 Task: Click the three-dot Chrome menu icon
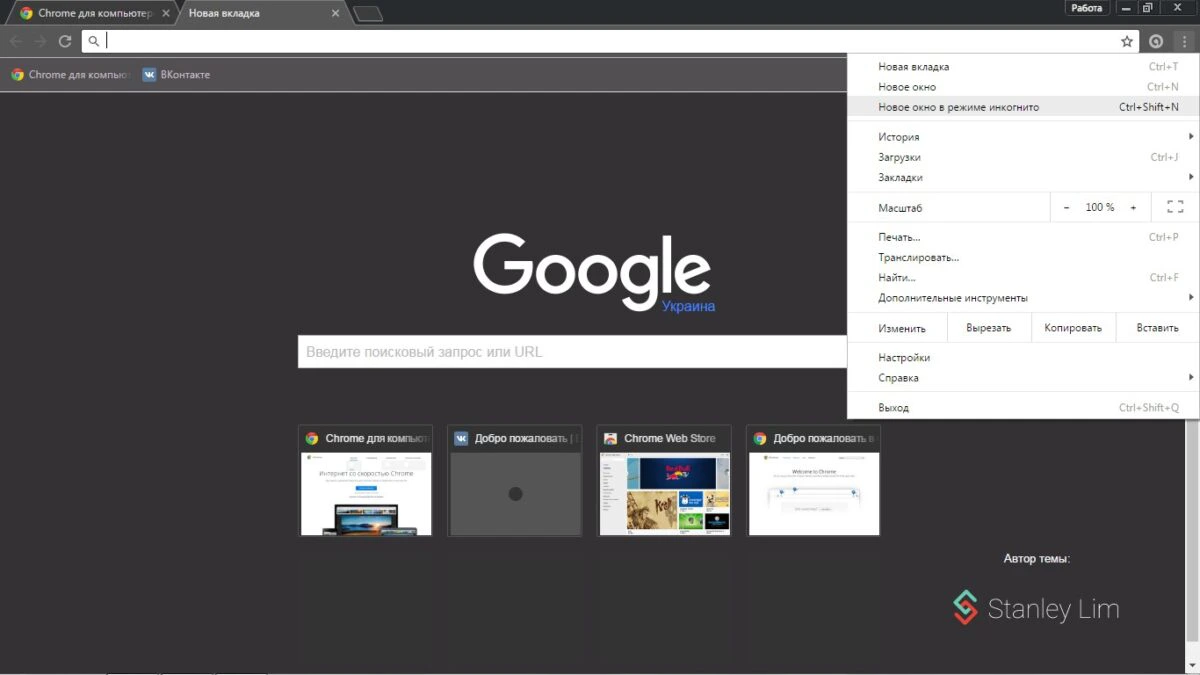(x=1183, y=41)
